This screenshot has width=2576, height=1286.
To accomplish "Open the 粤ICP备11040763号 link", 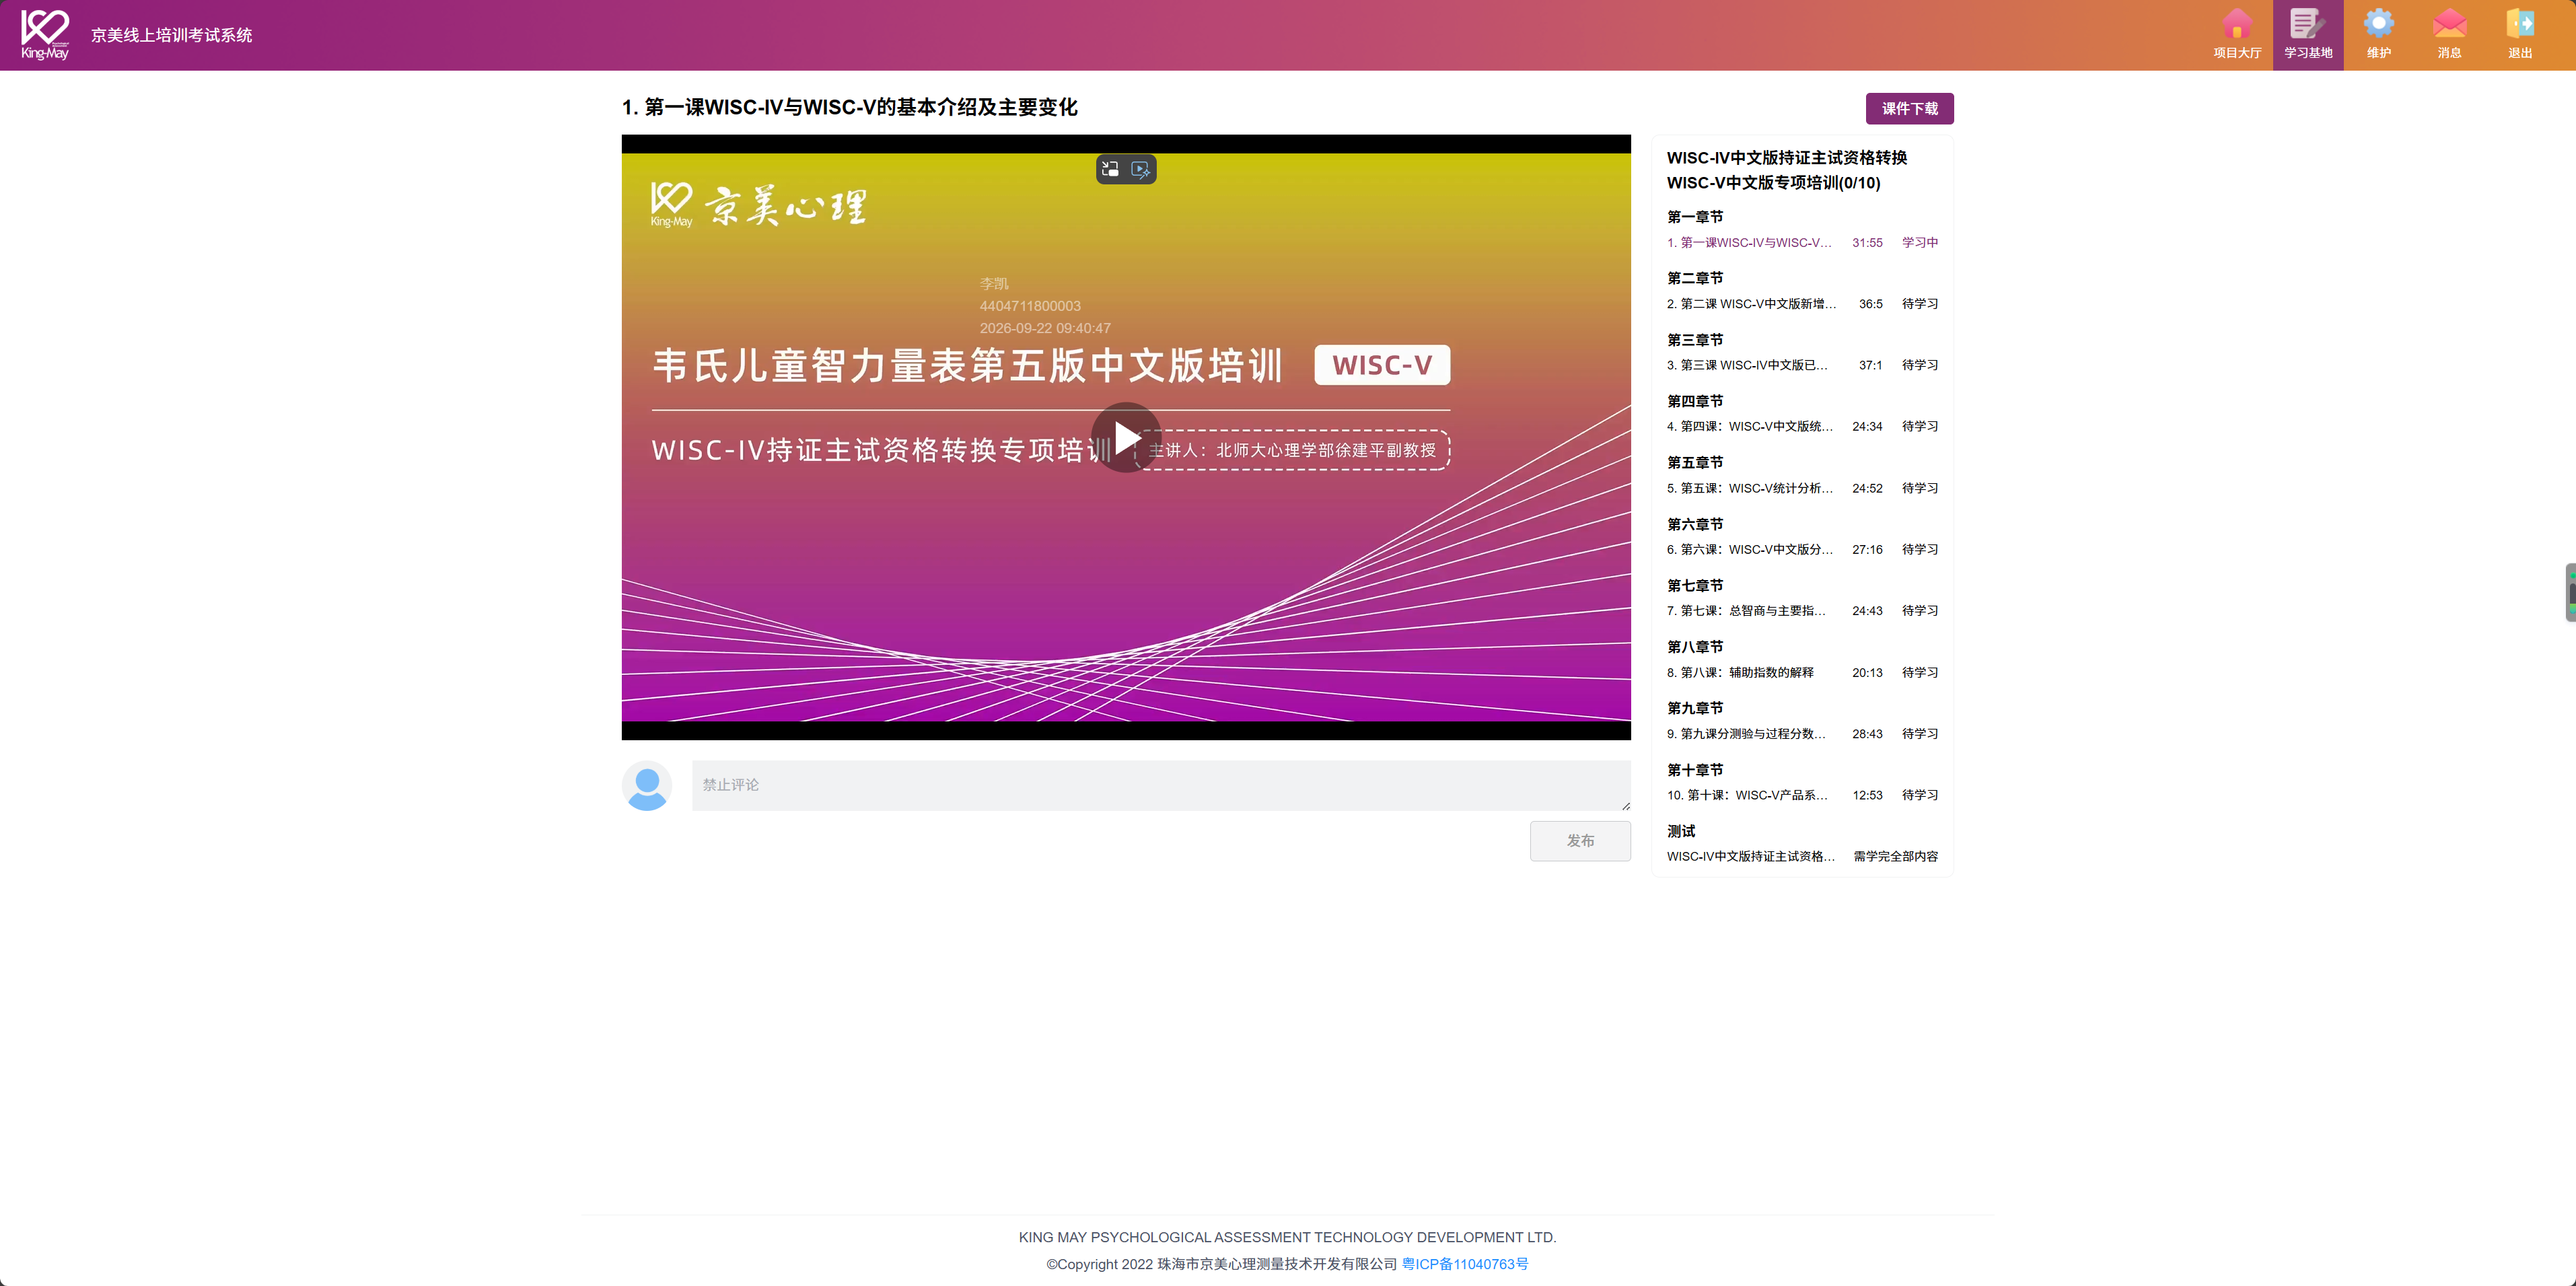I will [x=1465, y=1264].
